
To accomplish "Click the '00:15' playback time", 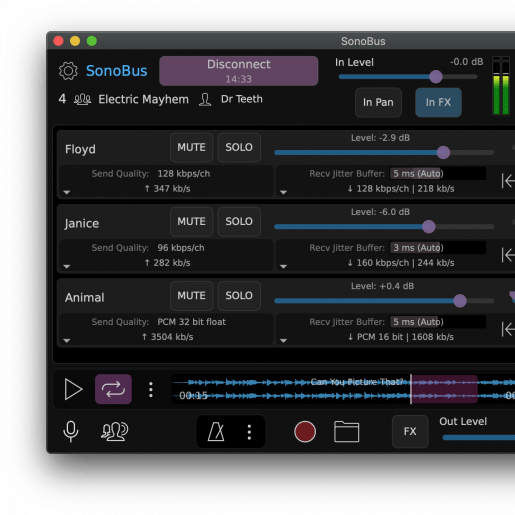I will [x=193, y=396].
